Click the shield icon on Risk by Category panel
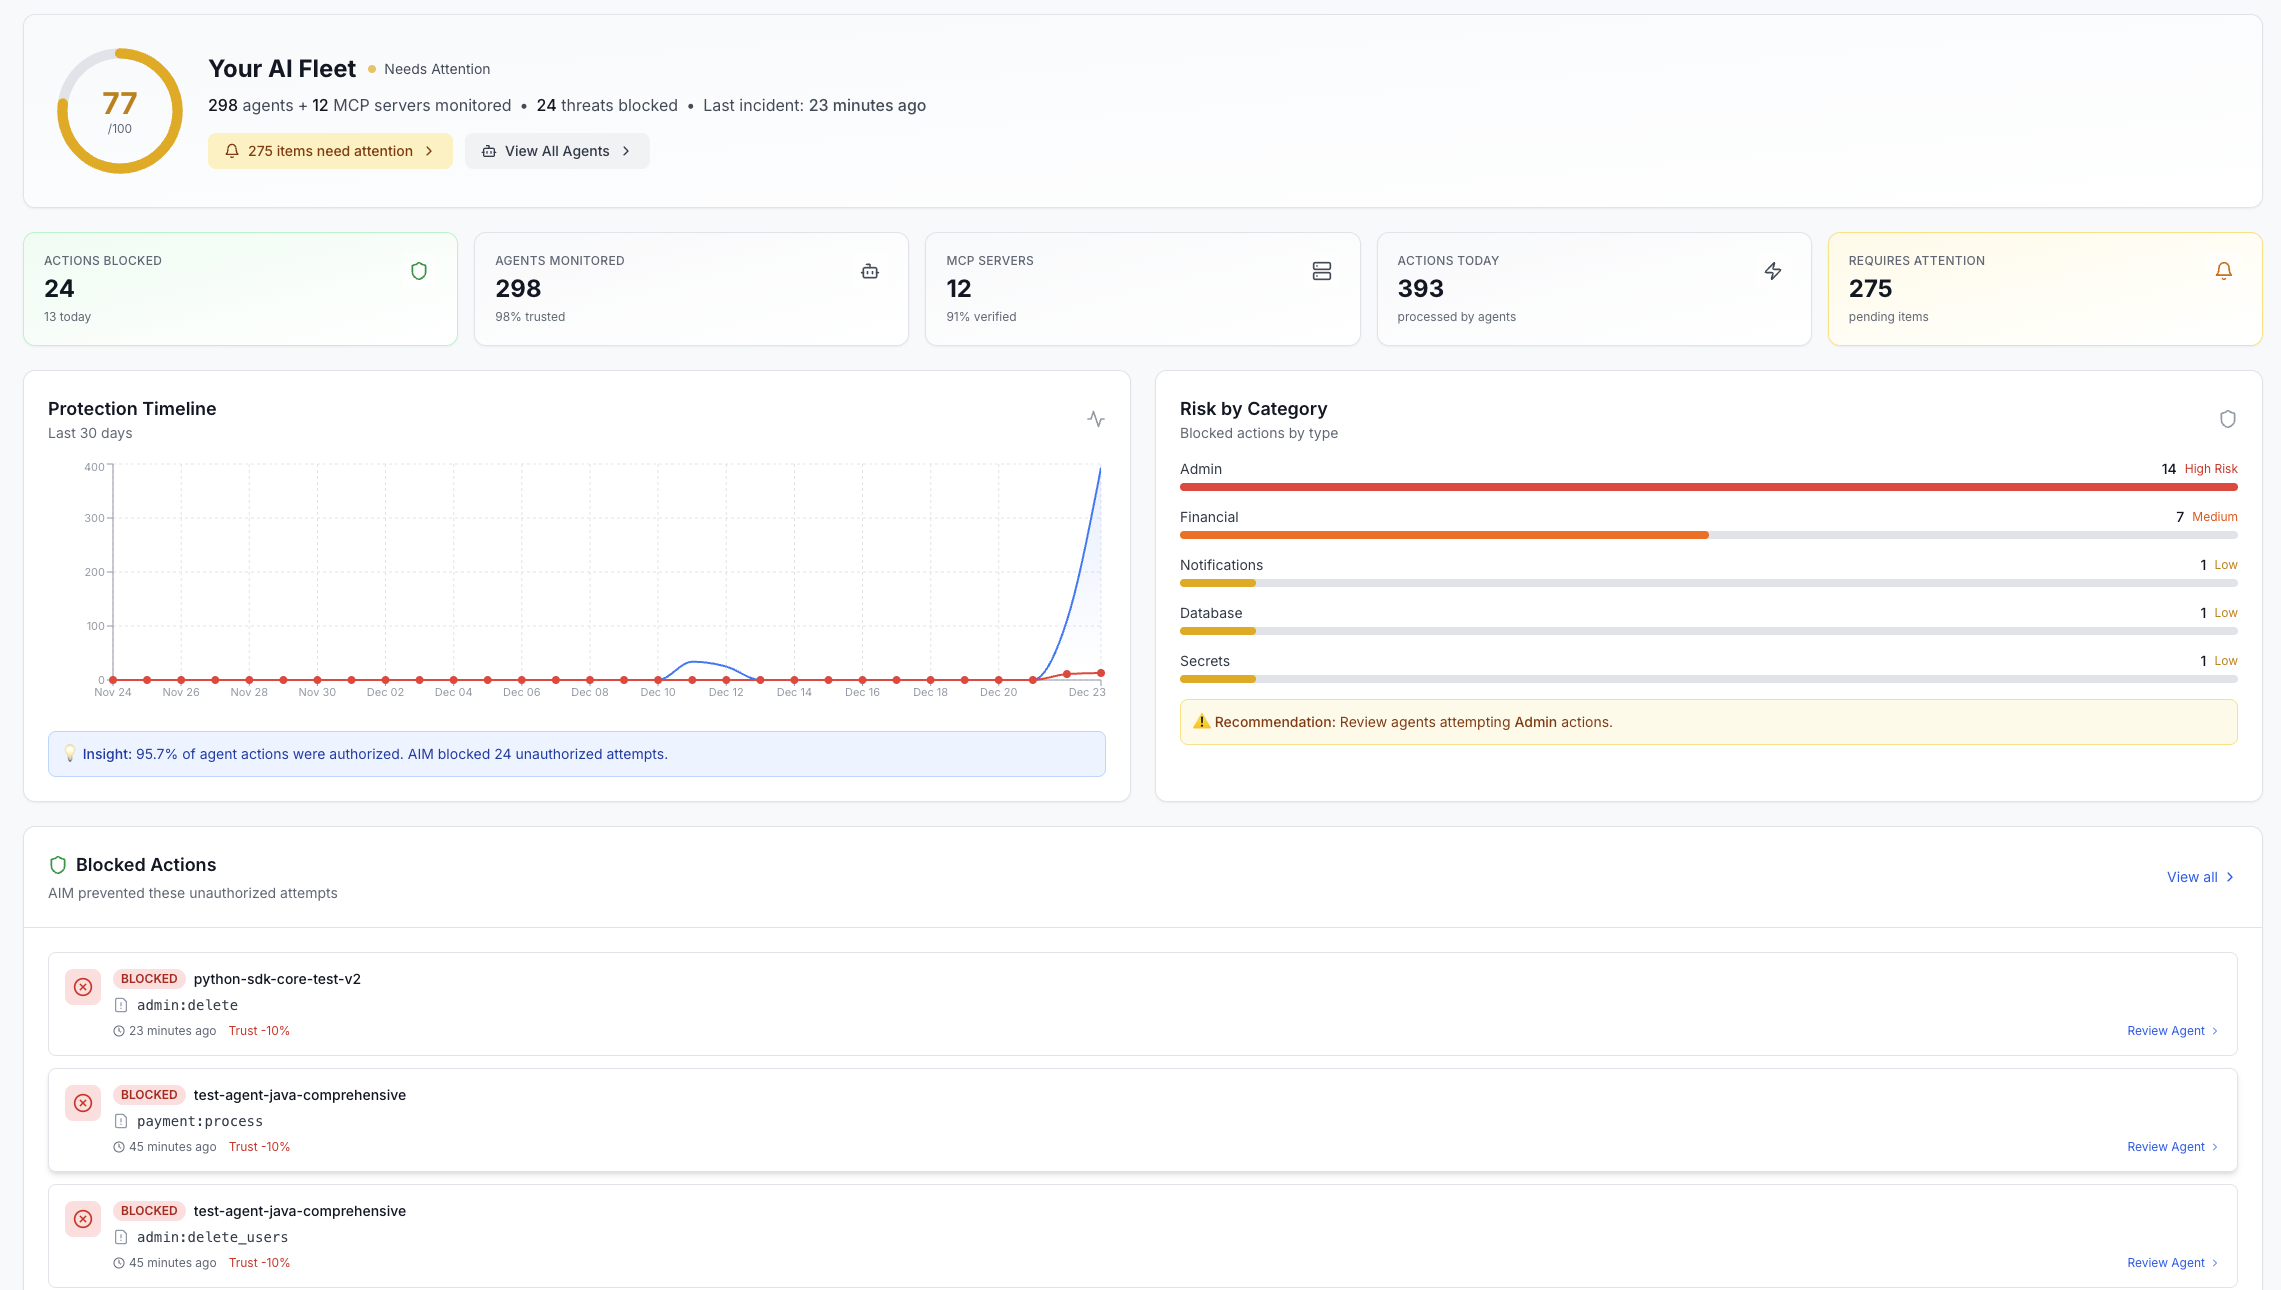This screenshot has height=1290, width=2281. coord(2228,419)
